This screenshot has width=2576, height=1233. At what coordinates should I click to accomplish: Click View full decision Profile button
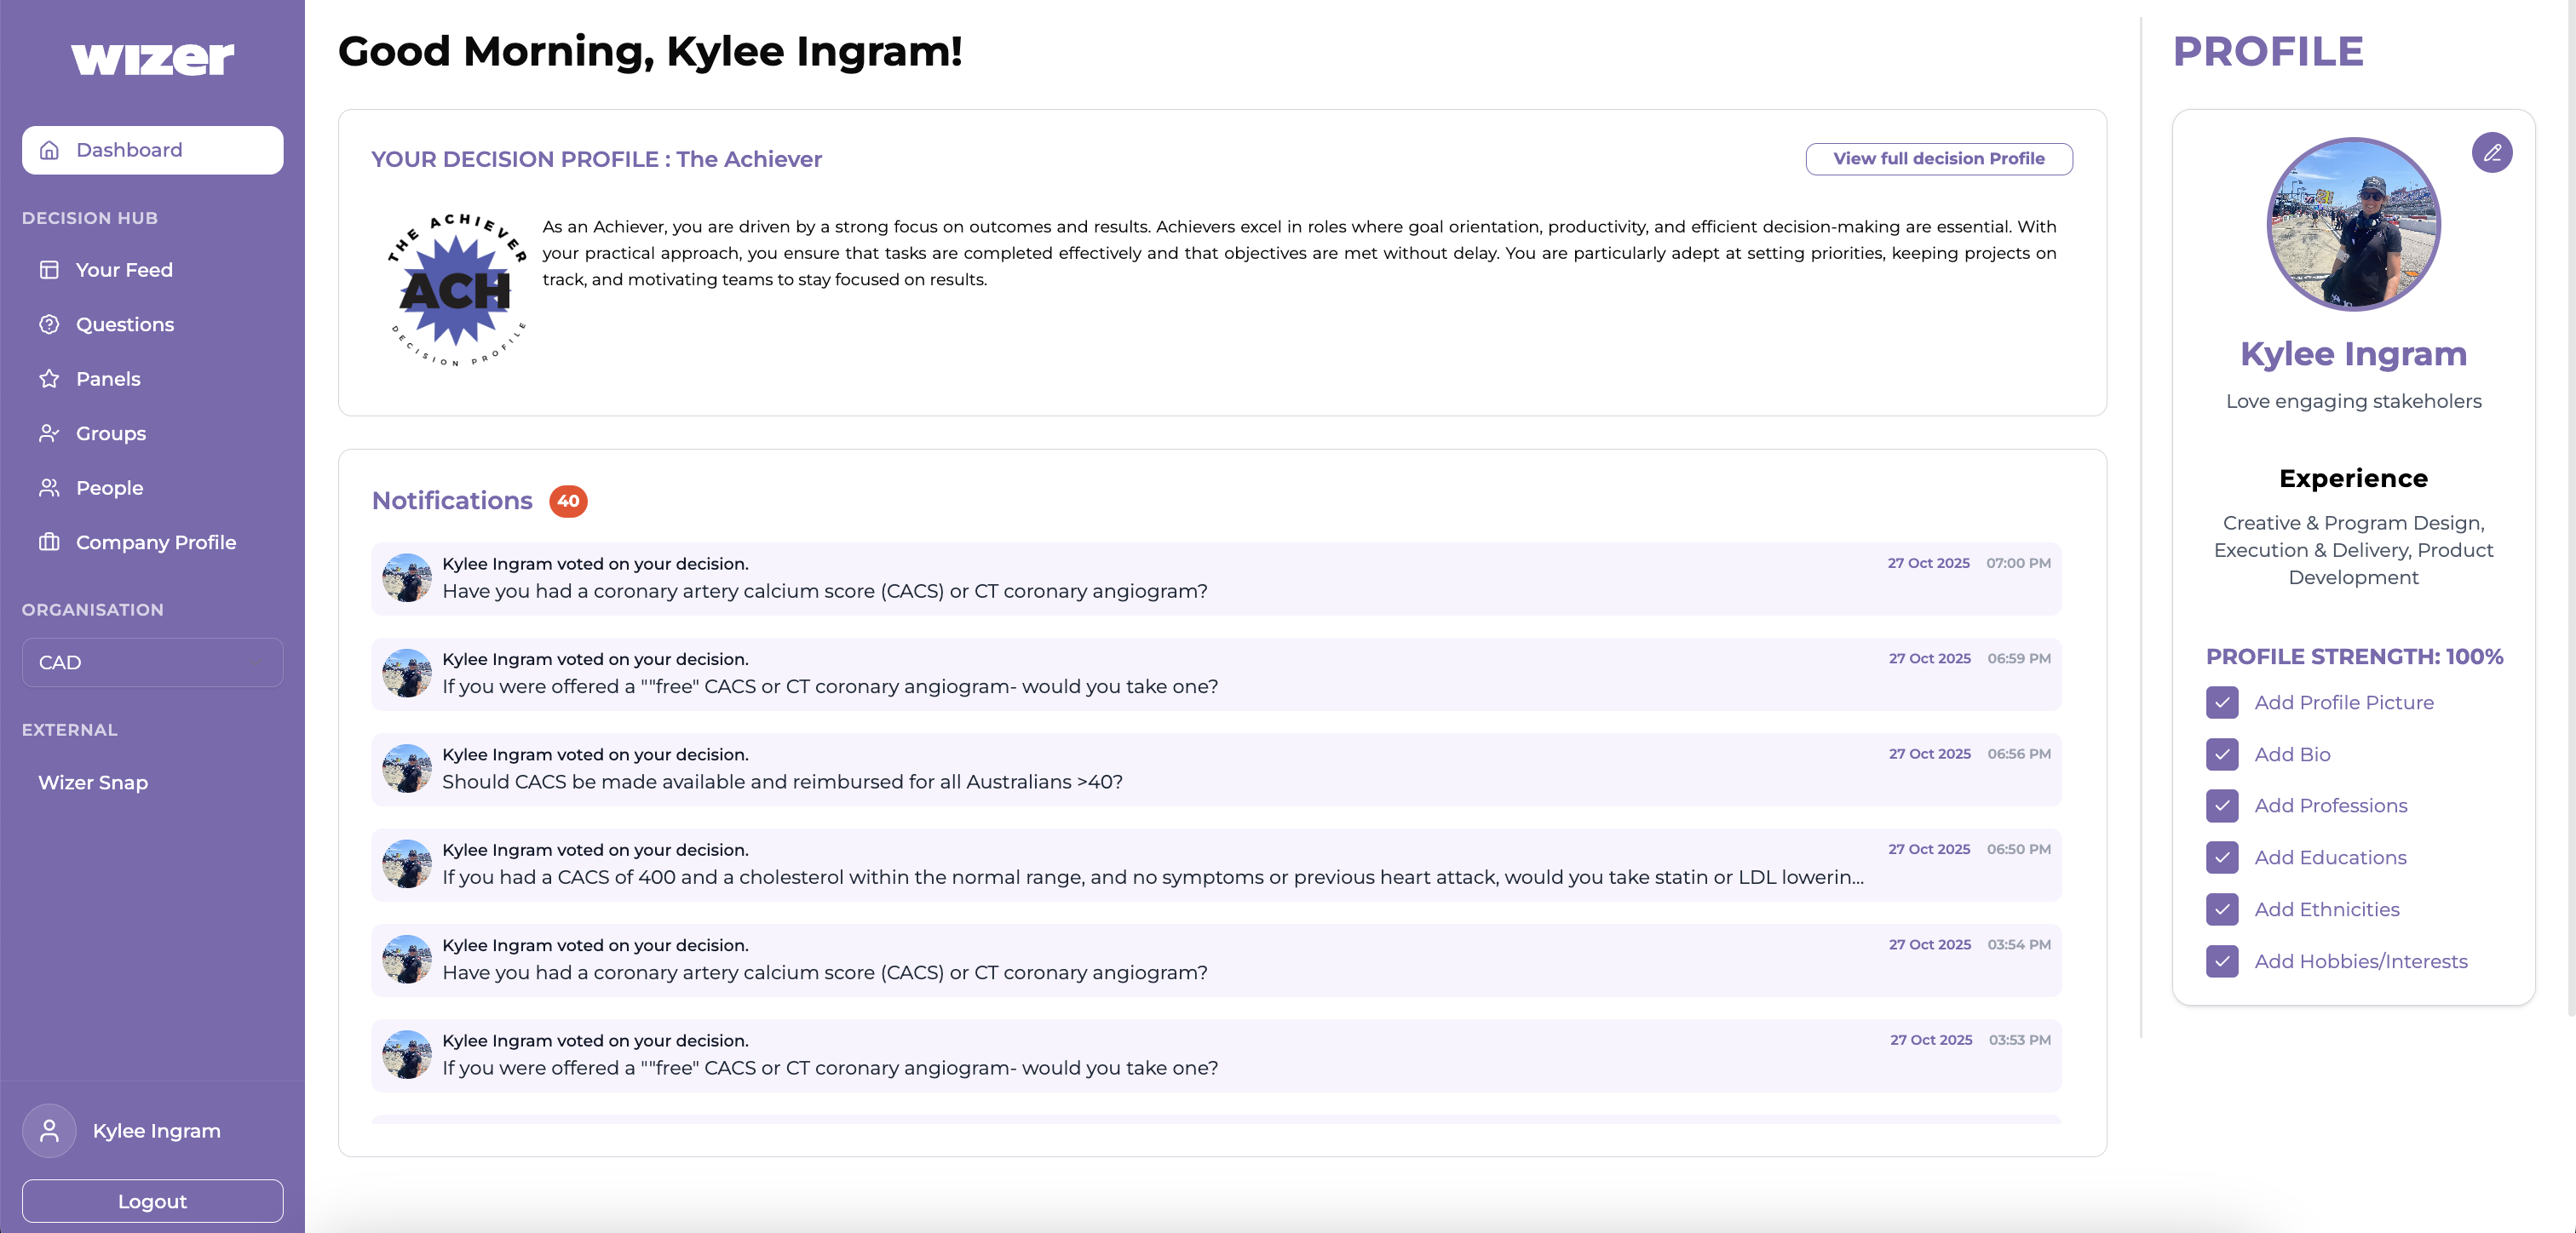point(1938,158)
